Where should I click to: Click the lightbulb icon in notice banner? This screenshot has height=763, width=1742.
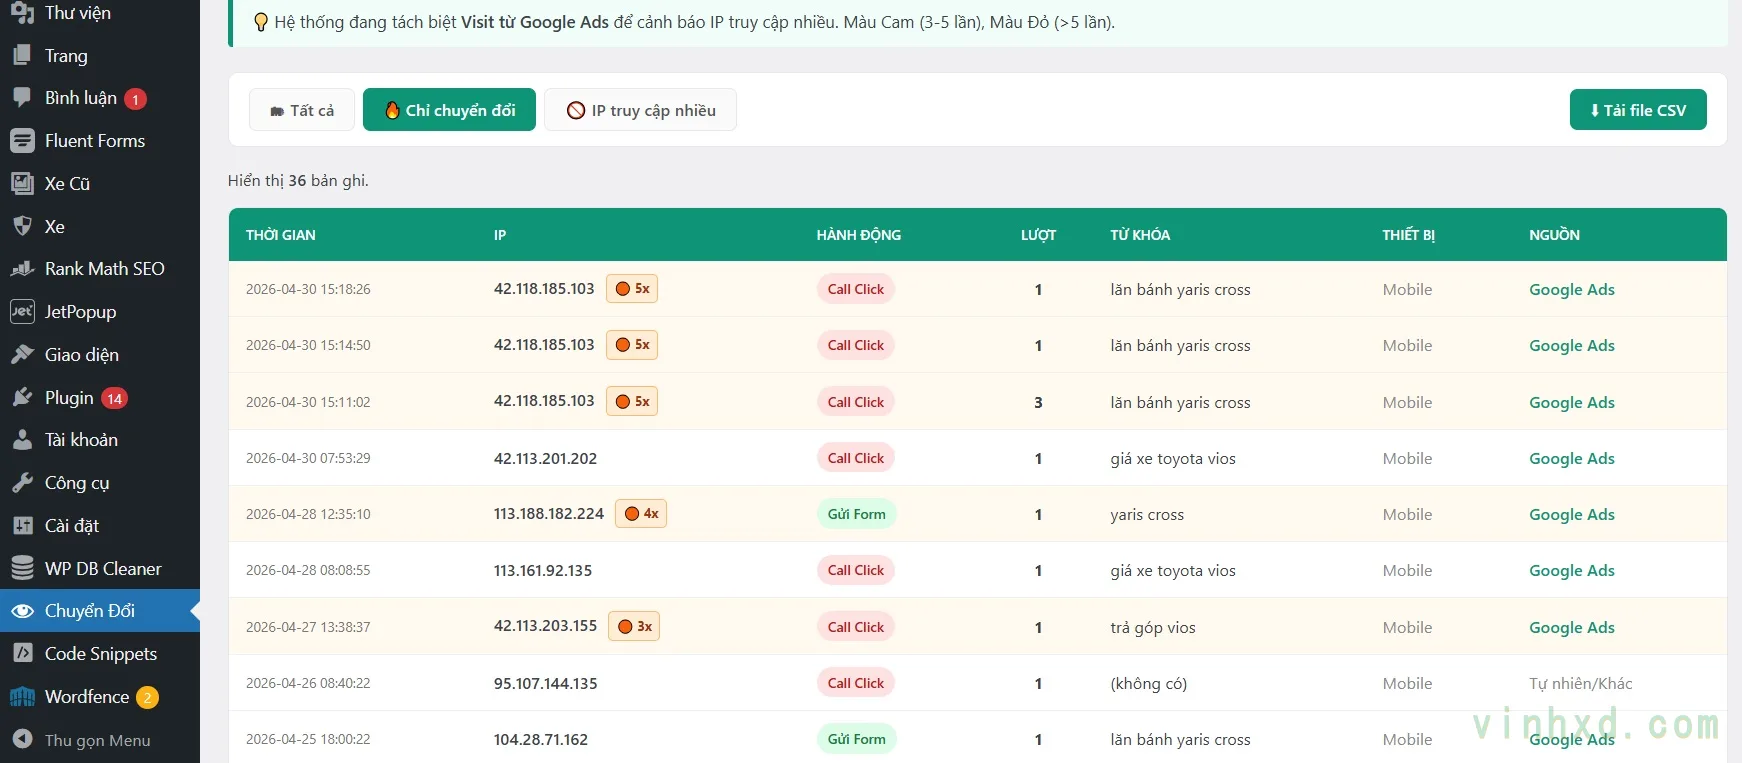[261, 22]
